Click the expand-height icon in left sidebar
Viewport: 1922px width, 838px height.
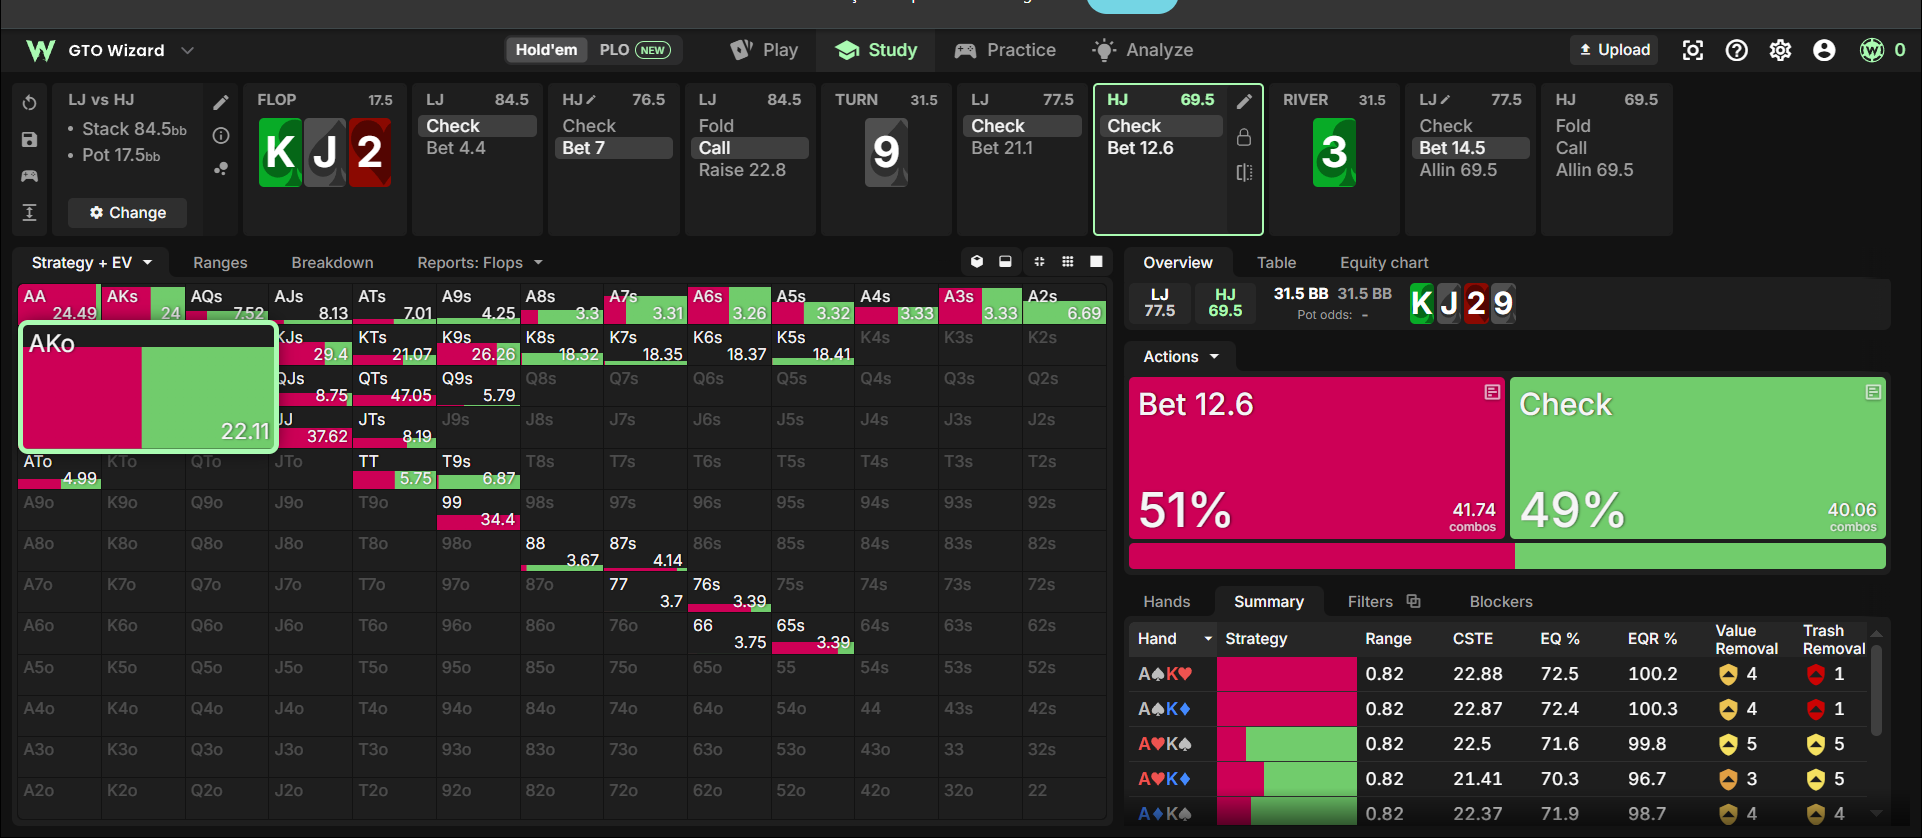click(x=30, y=212)
